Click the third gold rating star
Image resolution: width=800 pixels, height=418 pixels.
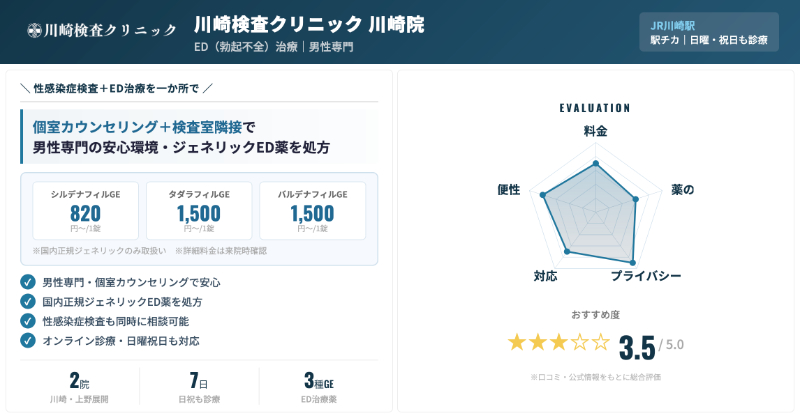click(x=559, y=342)
